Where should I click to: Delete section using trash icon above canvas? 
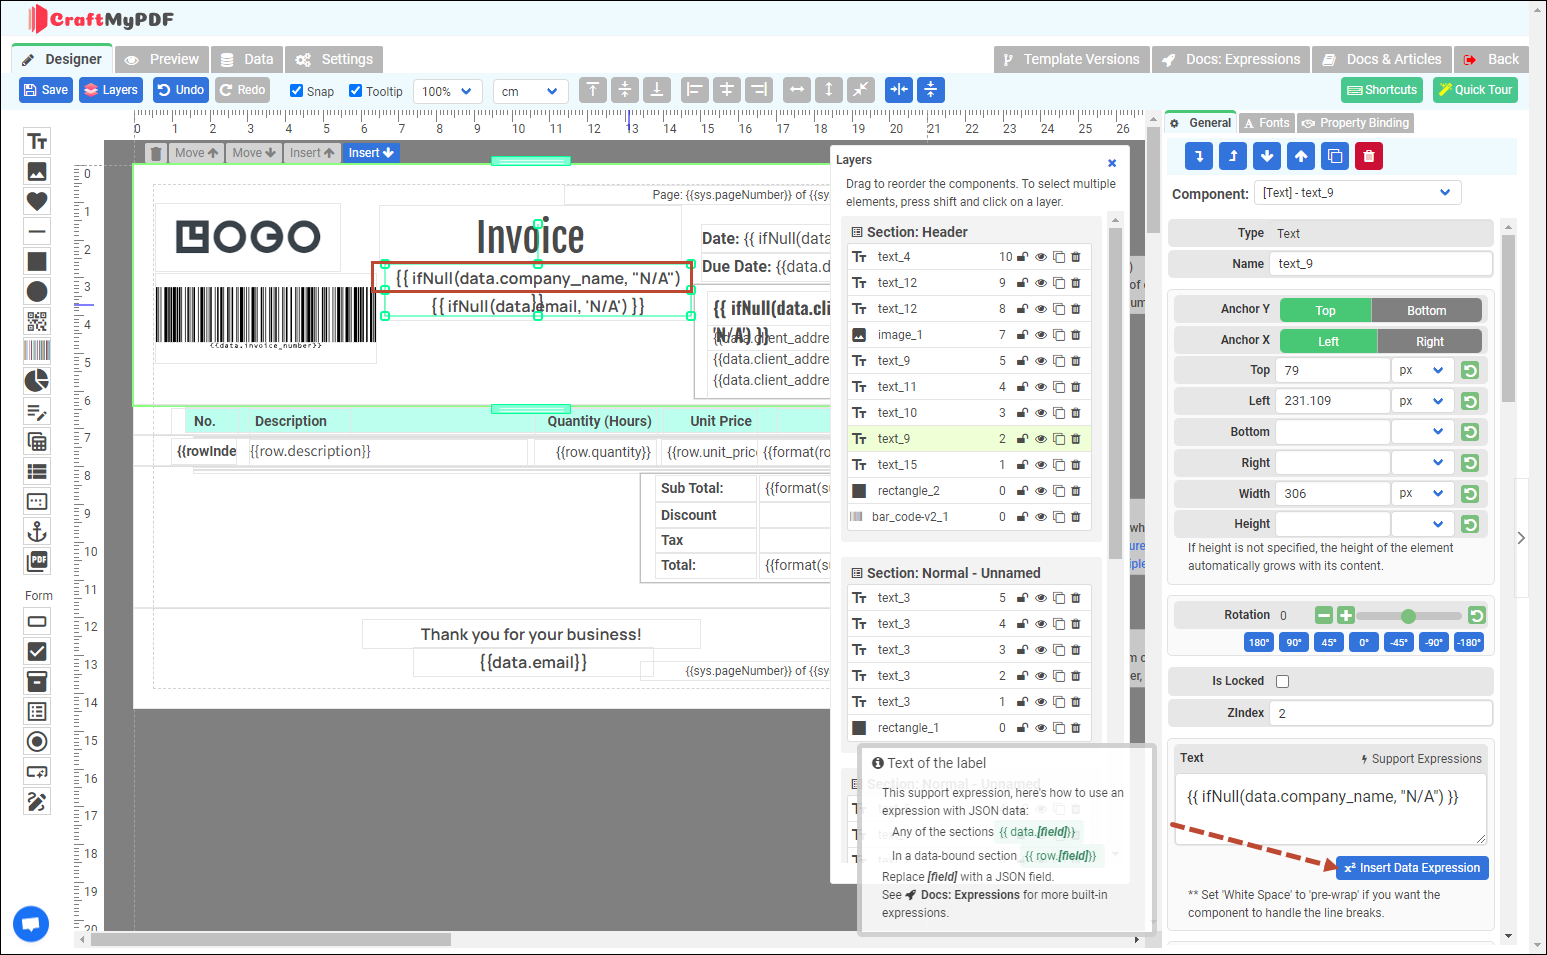click(x=155, y=153)
